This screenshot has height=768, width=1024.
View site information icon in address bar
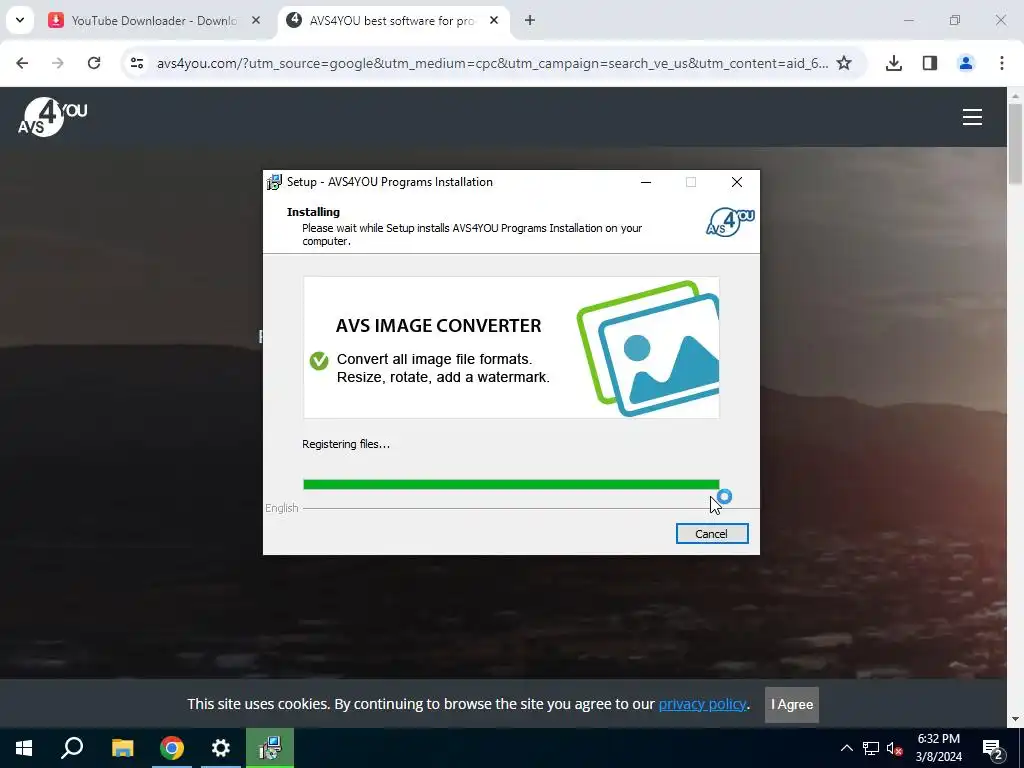click(x=136, y=63)
